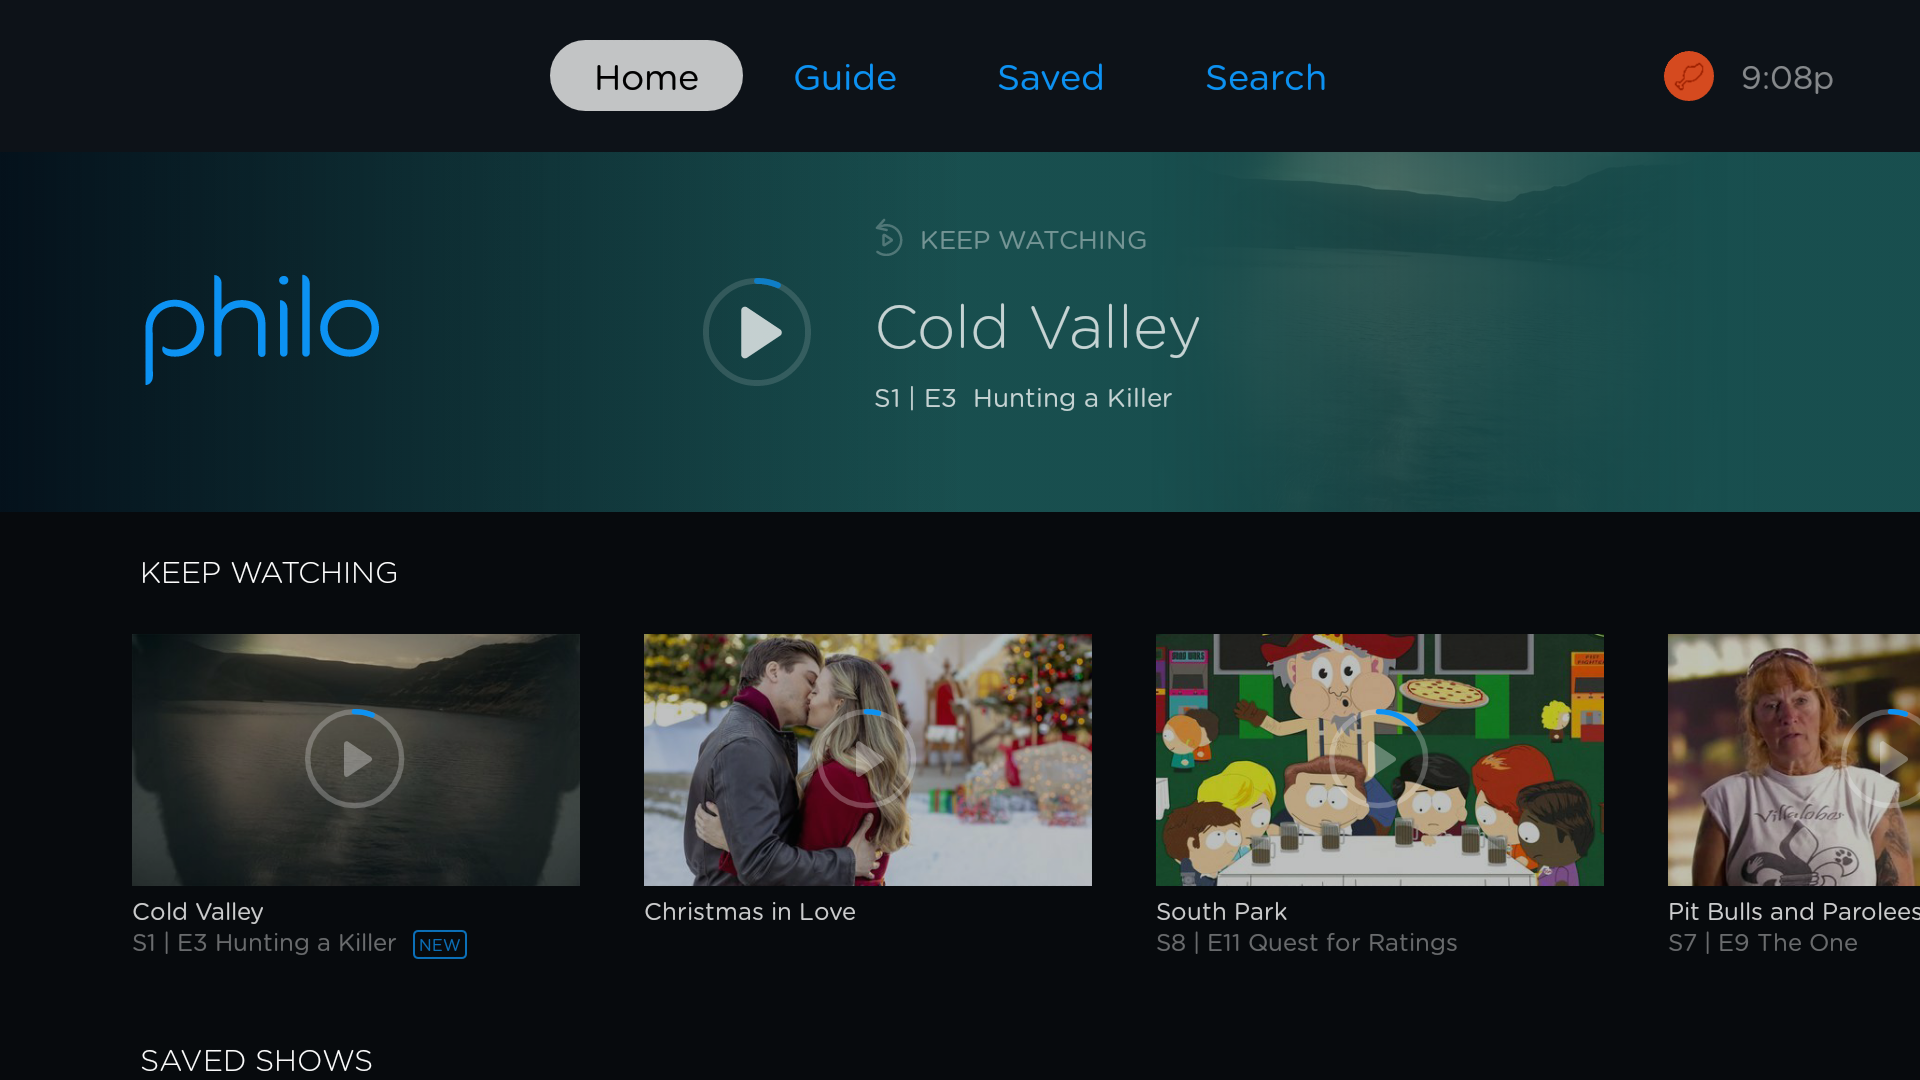The height and width of the screenshot is (1080, 1920).
Task: Click the Pit Bulls and Parolees title
Action: coord(1794,912)
